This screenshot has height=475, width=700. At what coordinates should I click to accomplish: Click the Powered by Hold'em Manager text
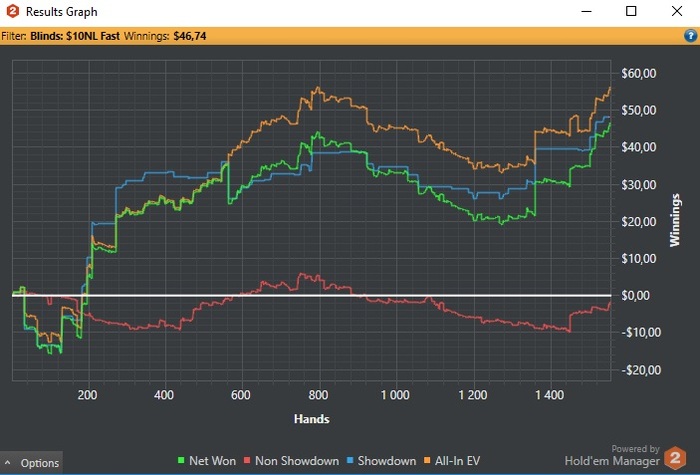pyautogui.click(x=612, y=455)
